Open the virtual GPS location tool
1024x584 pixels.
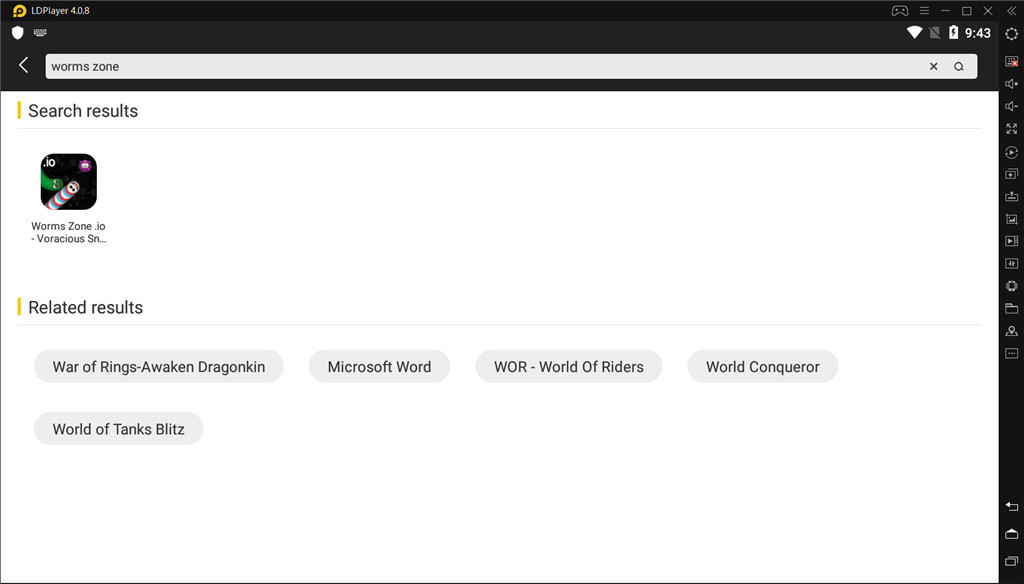[1011, 331]
